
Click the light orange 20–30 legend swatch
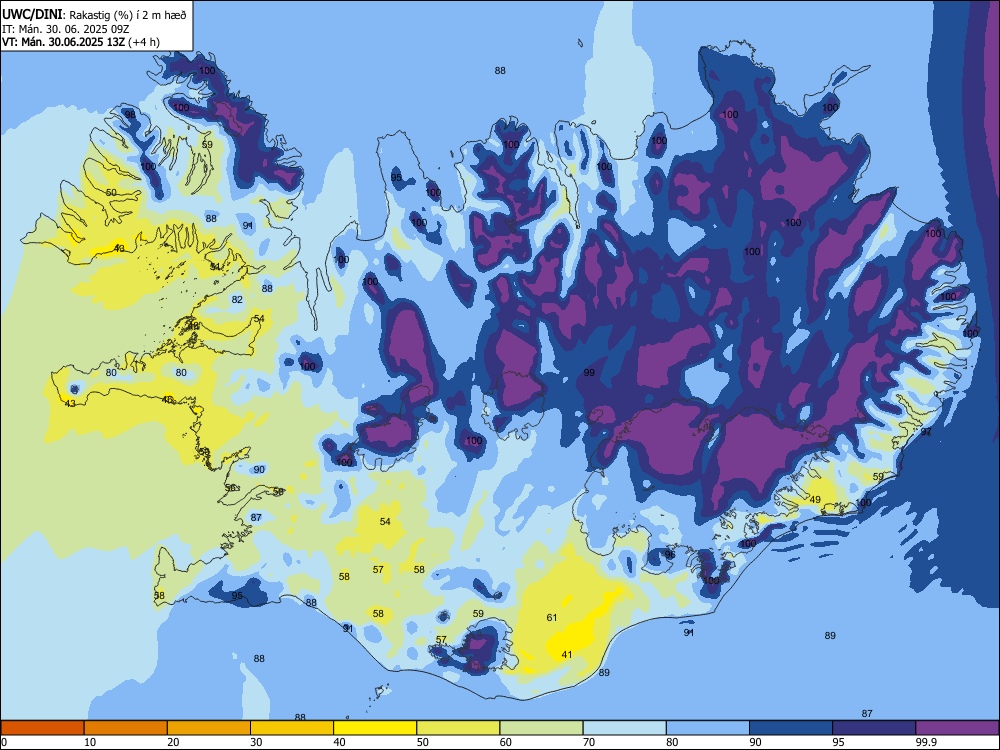209,728
